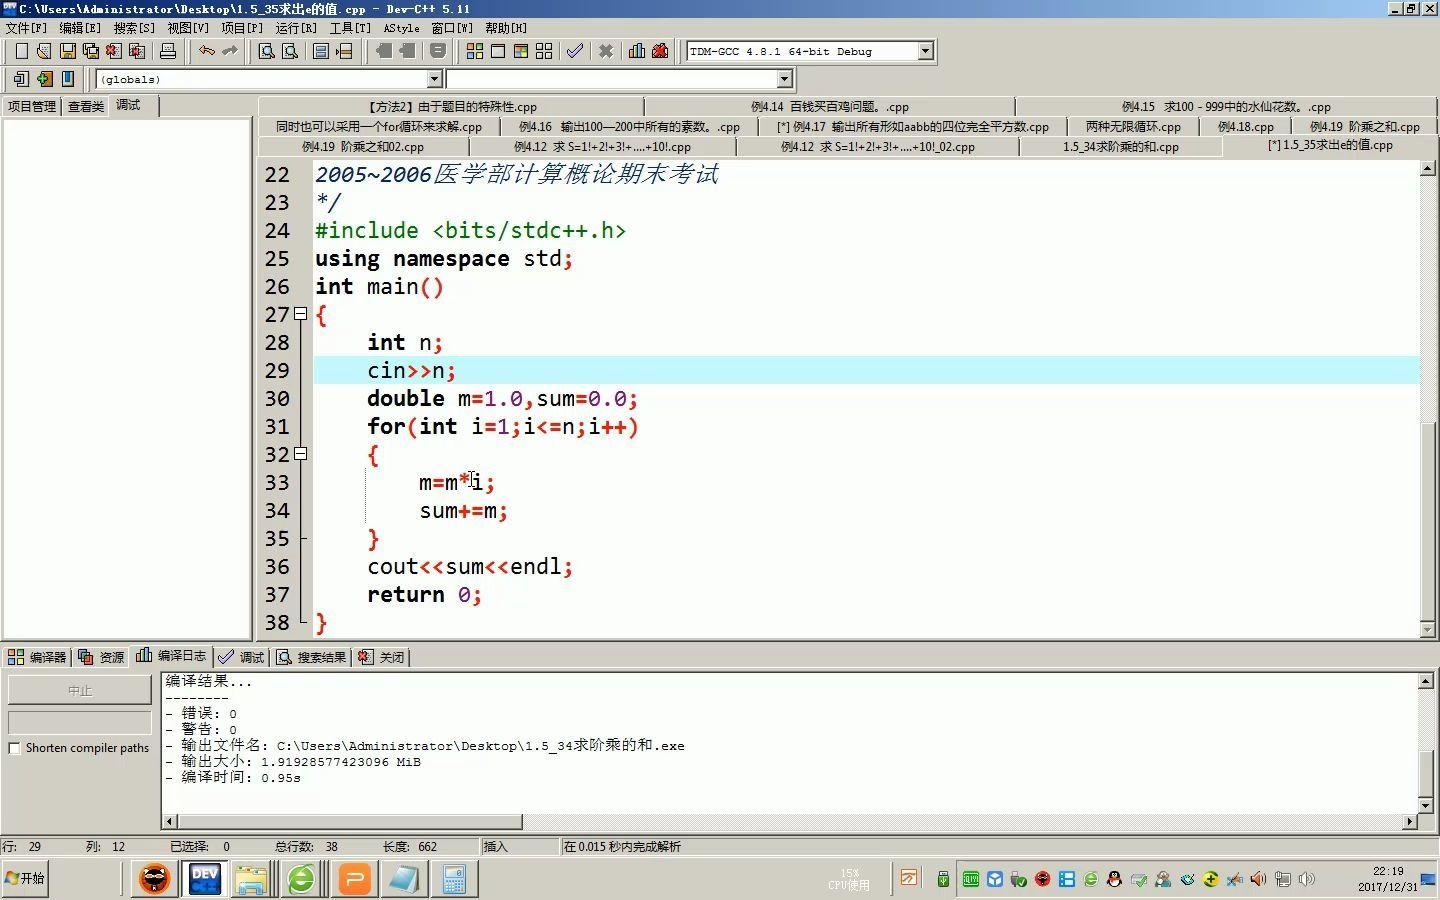Screen dimensions: 1440x900
Task: Click the Close All files toolbar icon
Action: (137, 51)
